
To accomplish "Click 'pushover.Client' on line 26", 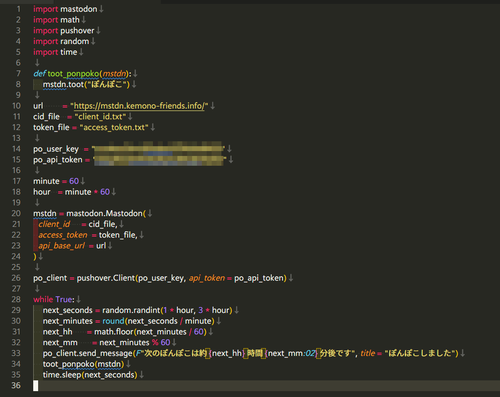I will pyautogui.click(x=106, y=278).
